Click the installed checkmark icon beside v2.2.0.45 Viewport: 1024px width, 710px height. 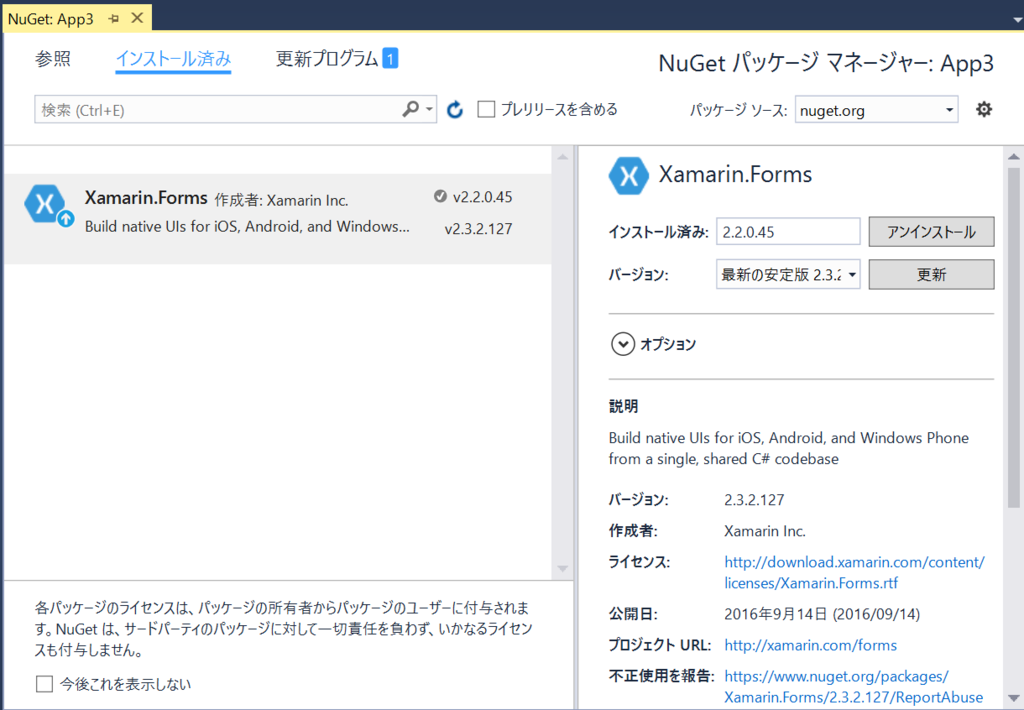pos(440,196)
